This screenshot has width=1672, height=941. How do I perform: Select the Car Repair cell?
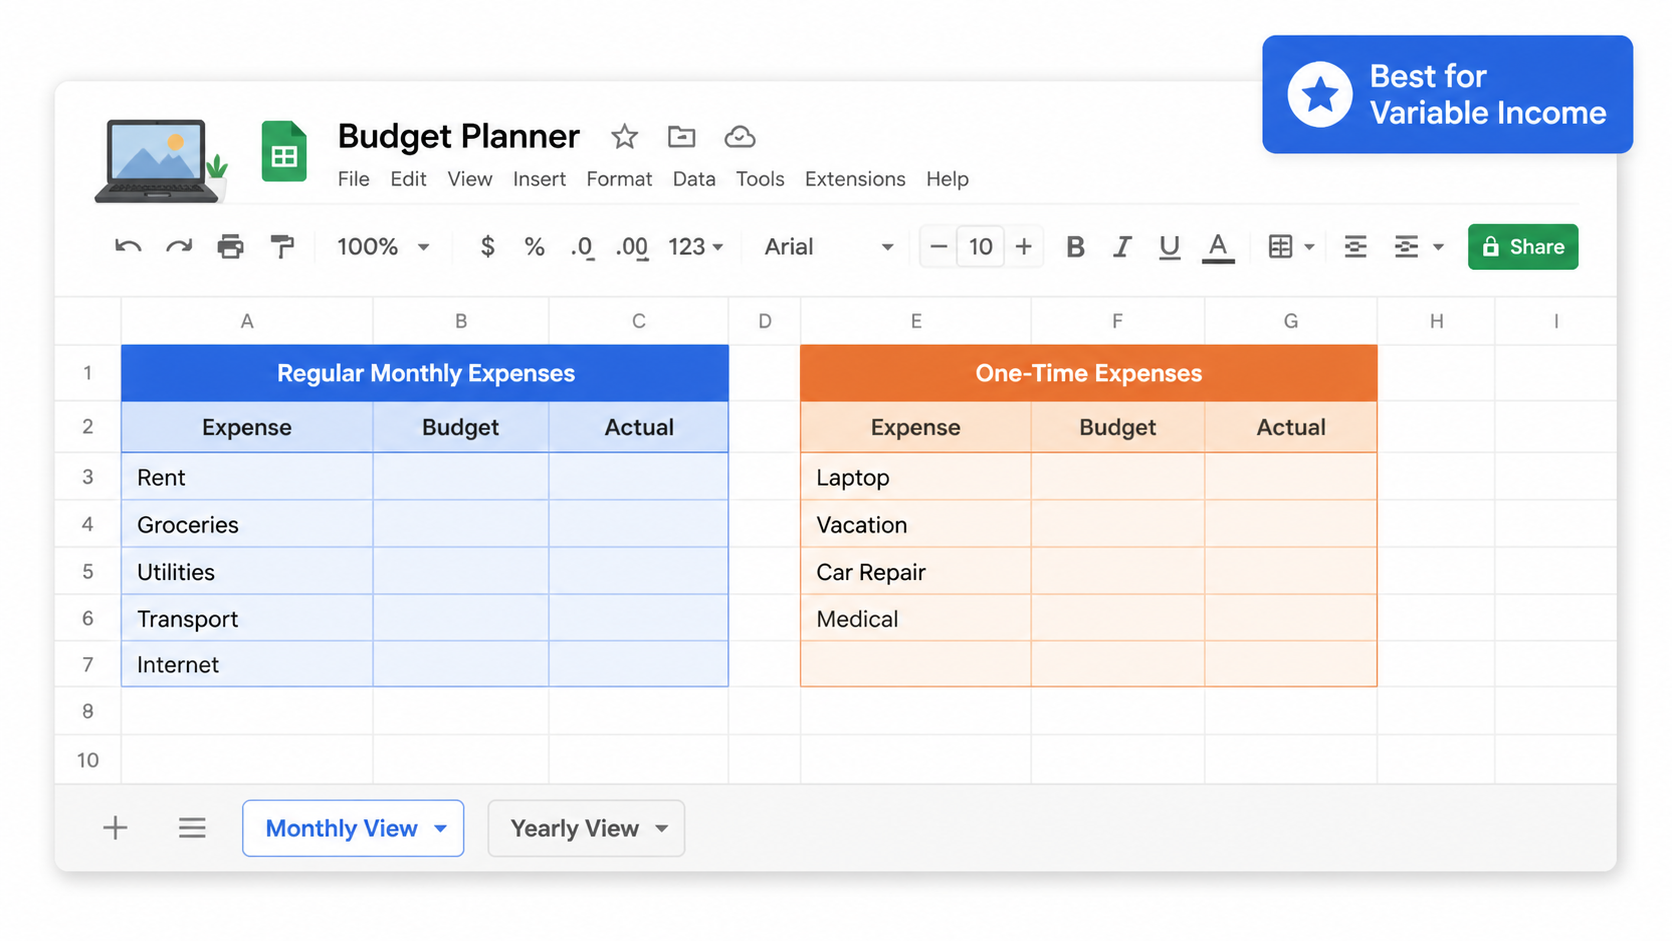(x=915, y=571)
